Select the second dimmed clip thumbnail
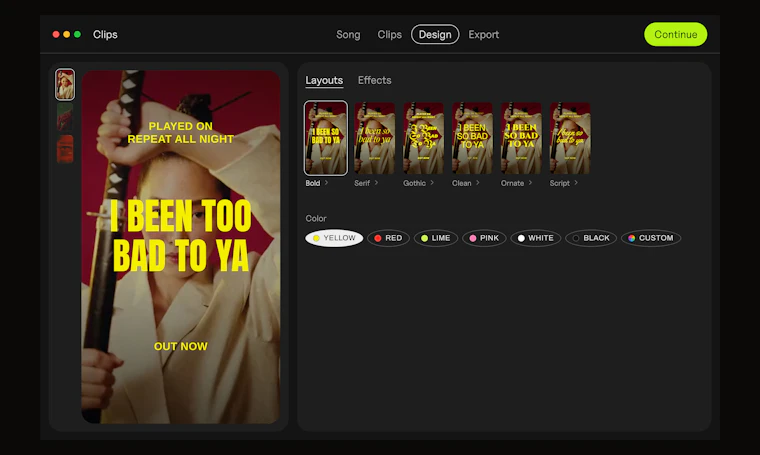Viewport: 760px width, 455px height. [65, 117]
